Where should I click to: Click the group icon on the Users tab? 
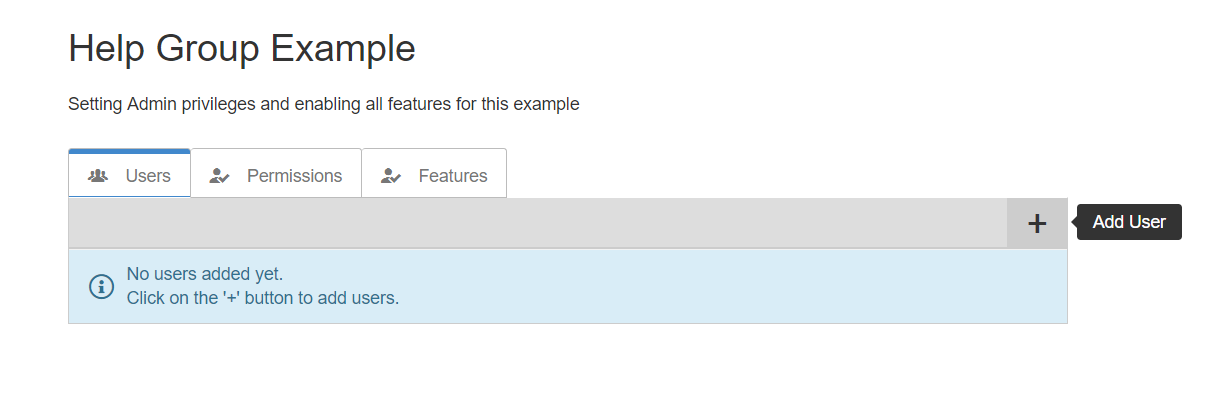[x=98, y=176]
